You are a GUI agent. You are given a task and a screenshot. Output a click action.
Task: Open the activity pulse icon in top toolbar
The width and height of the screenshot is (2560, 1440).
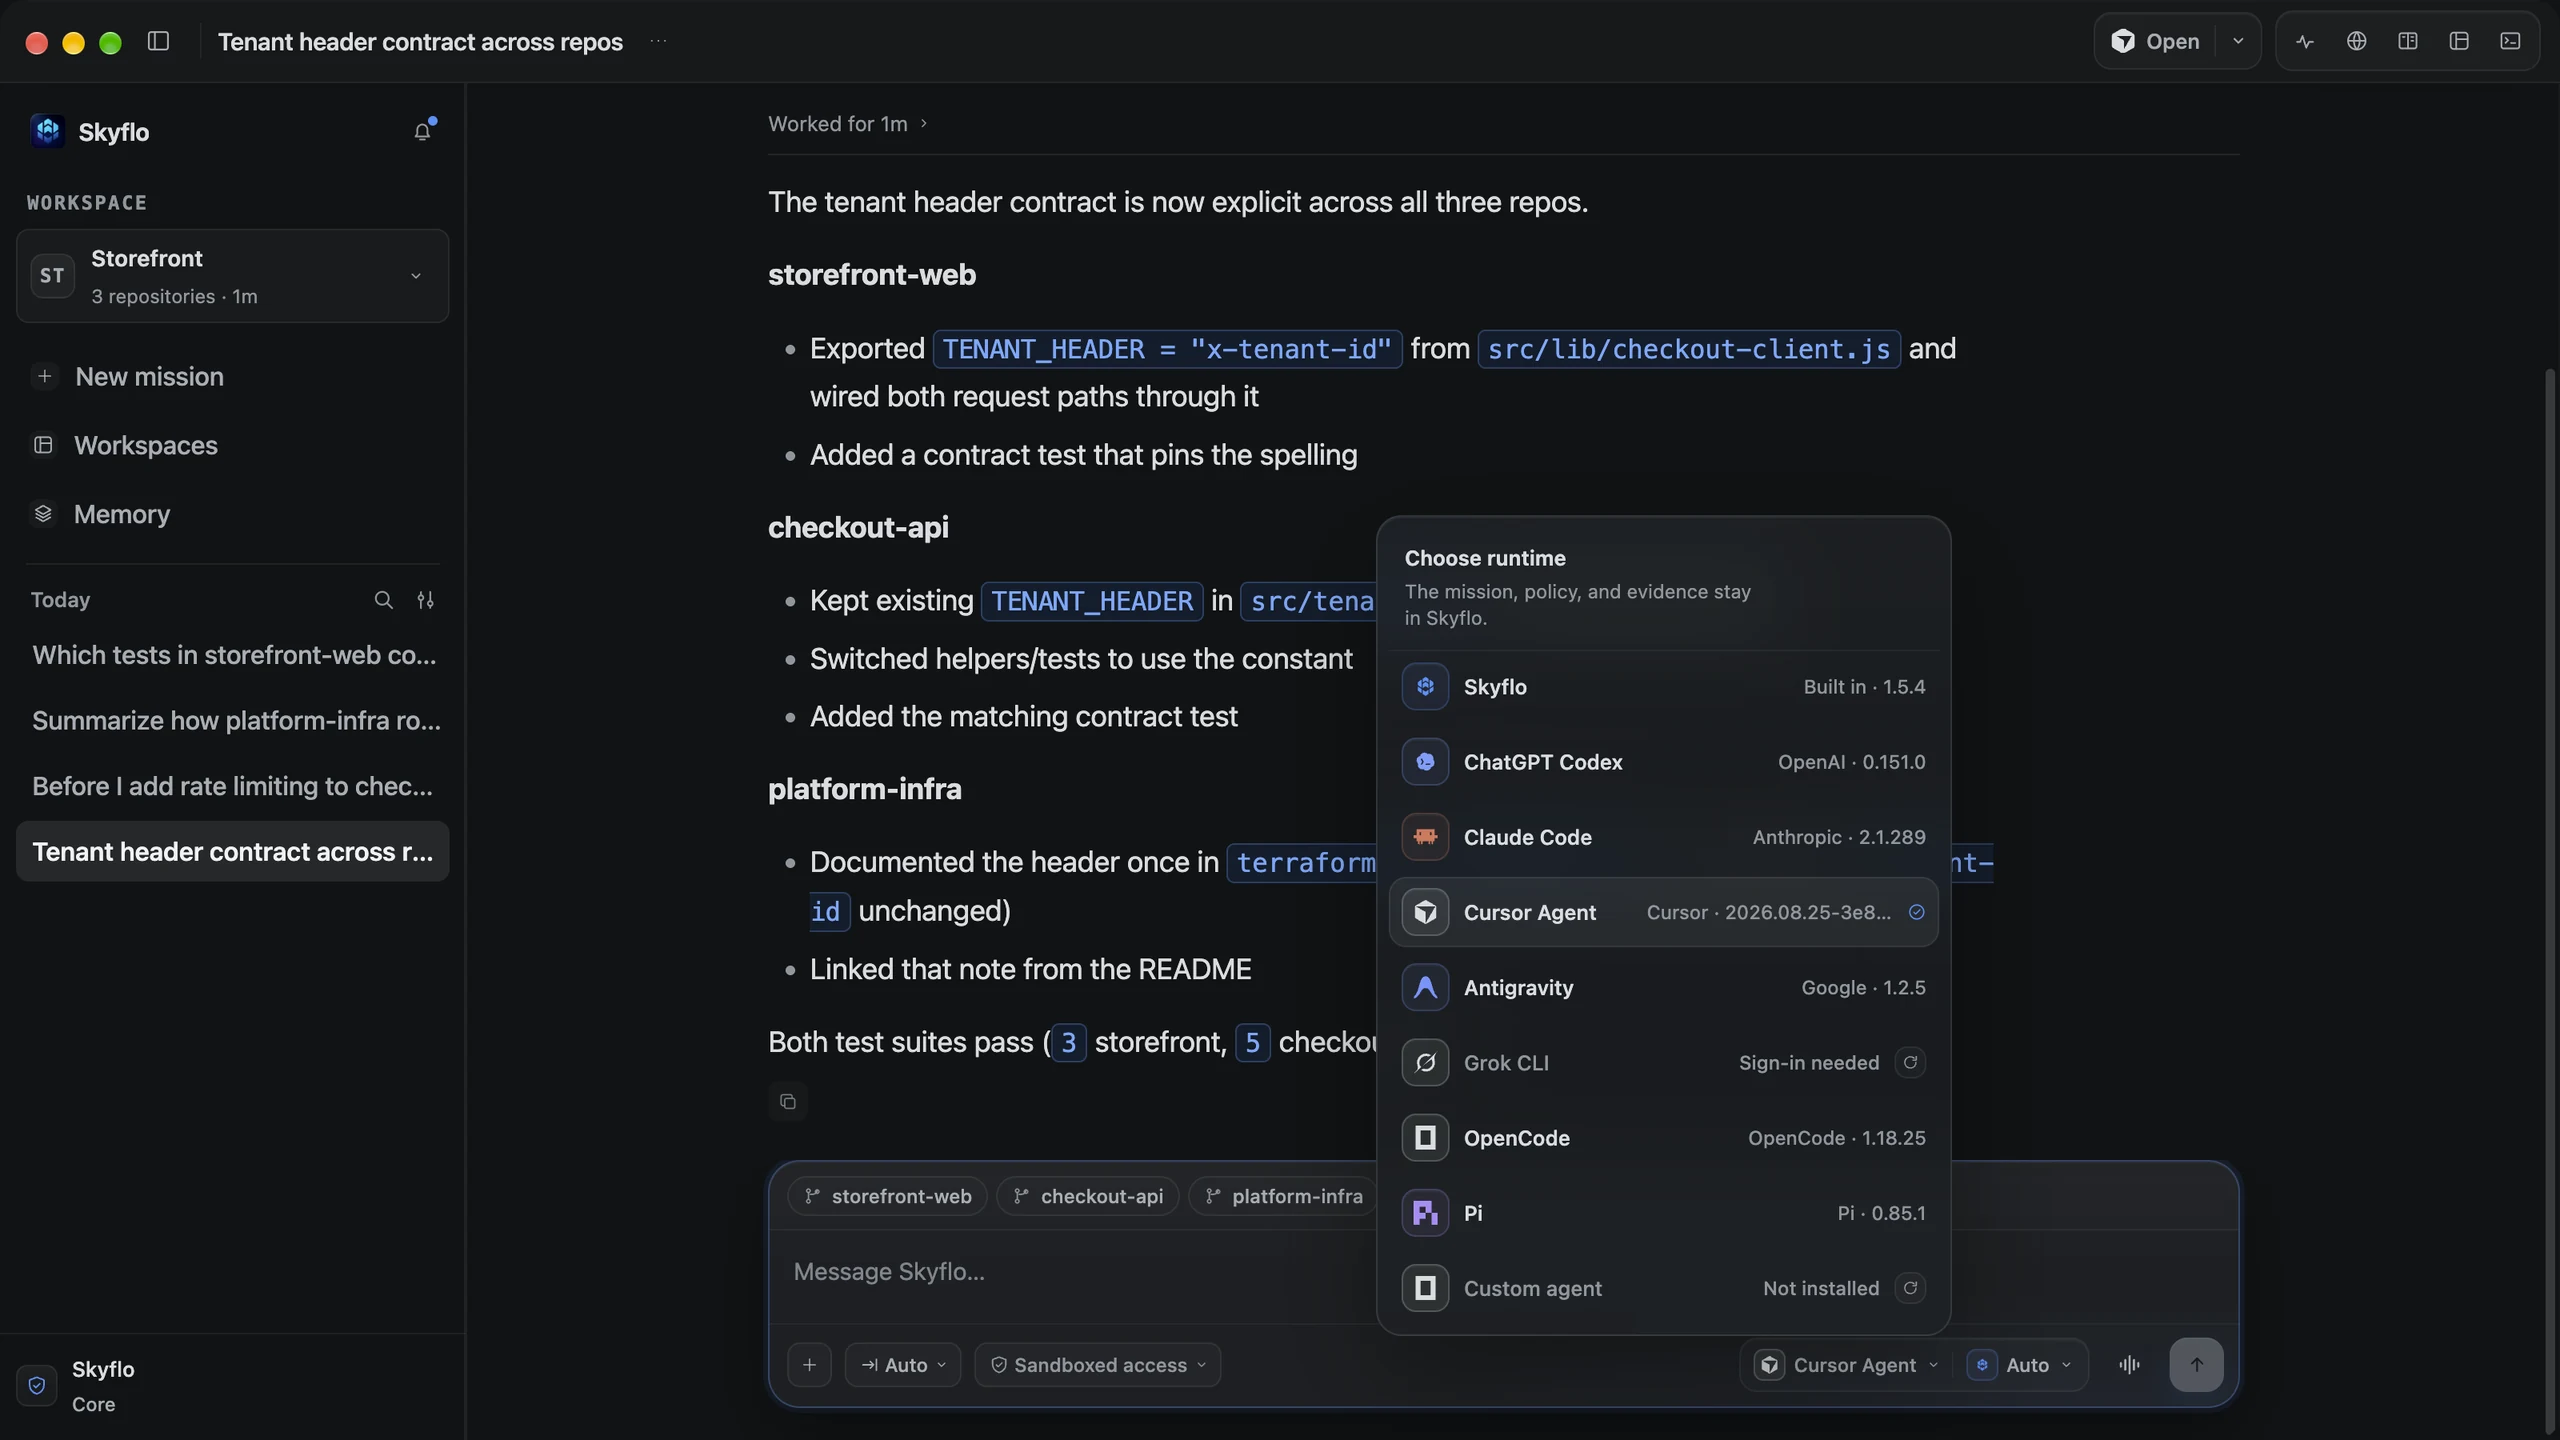tap(2305, 41)
